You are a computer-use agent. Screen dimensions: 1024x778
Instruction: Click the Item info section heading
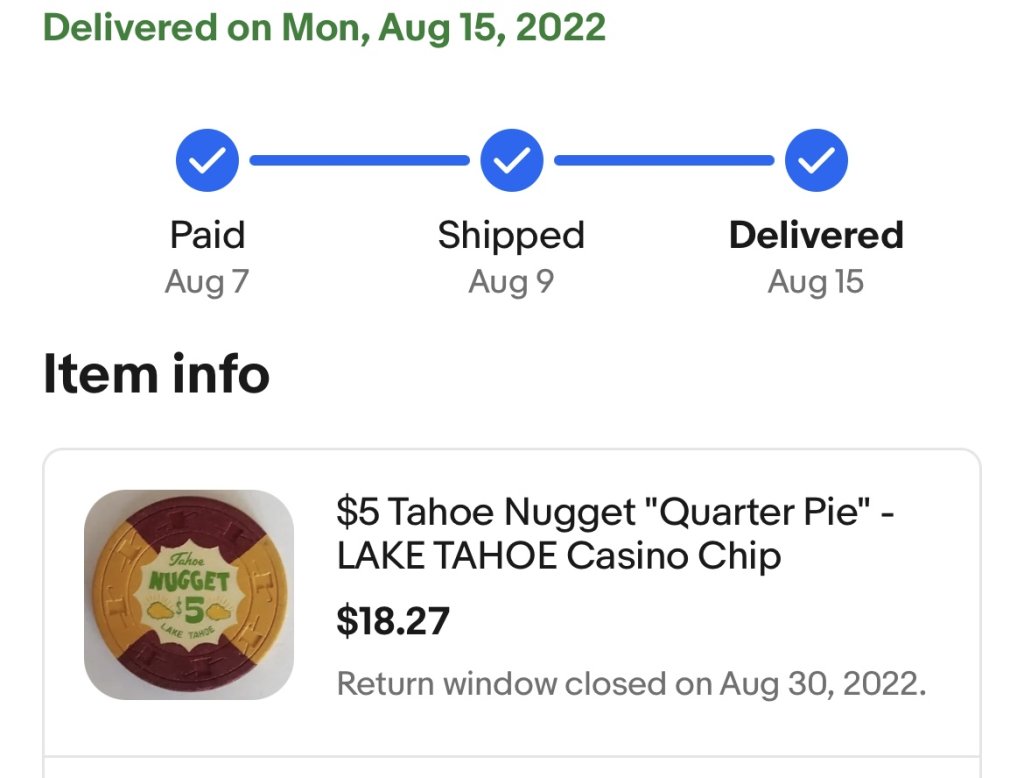pos(156,374)
